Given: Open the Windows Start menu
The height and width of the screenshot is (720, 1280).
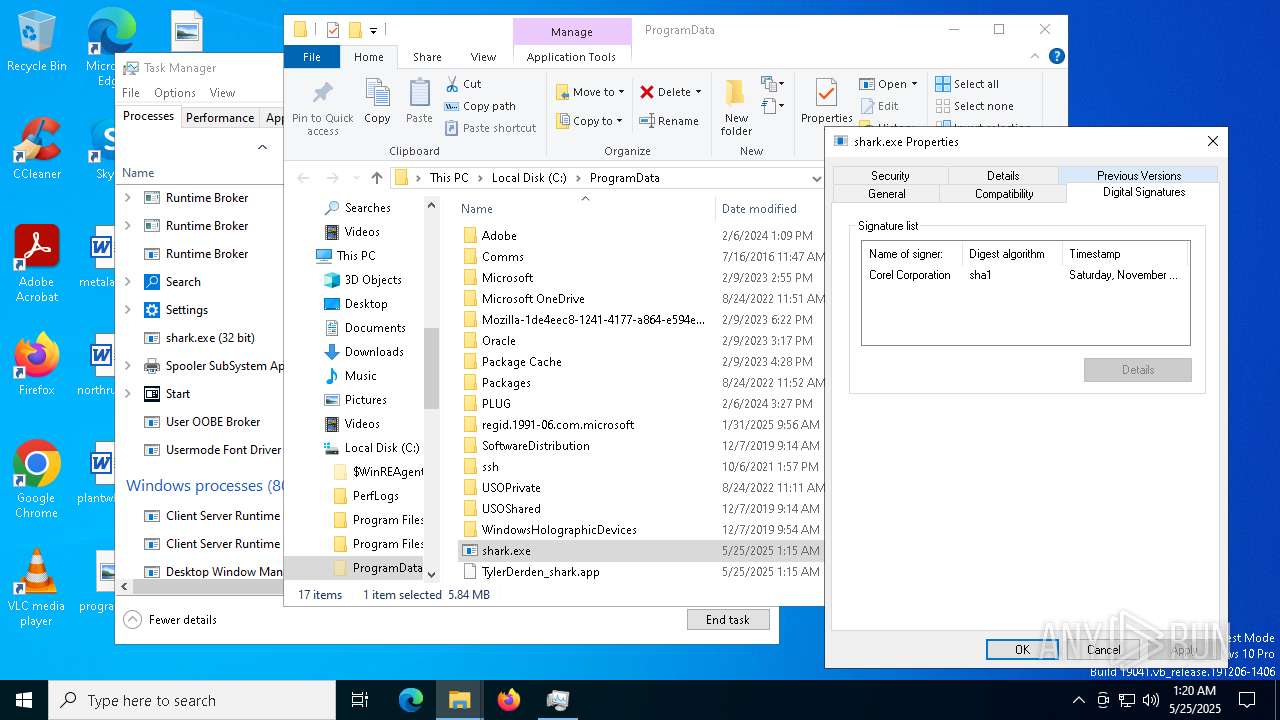Looking at the screenshot, I should click(x=24, y=700).
